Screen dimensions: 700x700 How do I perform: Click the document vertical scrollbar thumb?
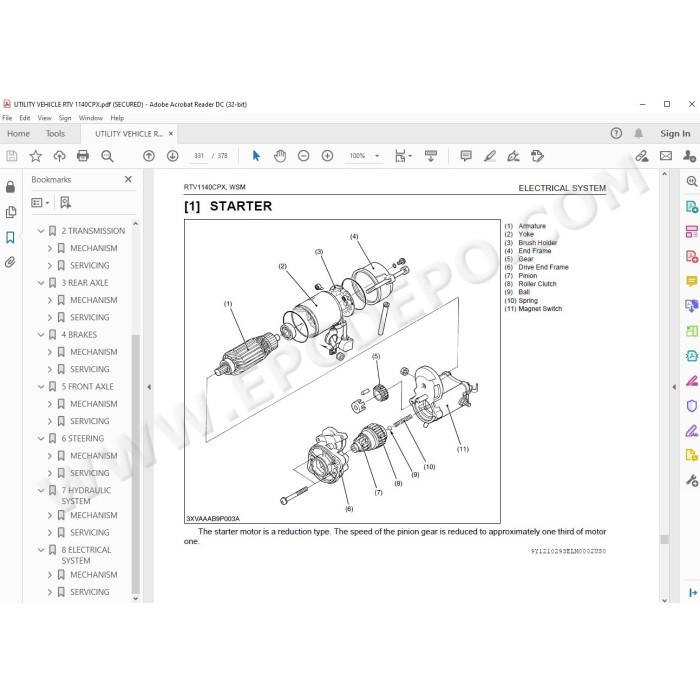click(x=664, y=539)
